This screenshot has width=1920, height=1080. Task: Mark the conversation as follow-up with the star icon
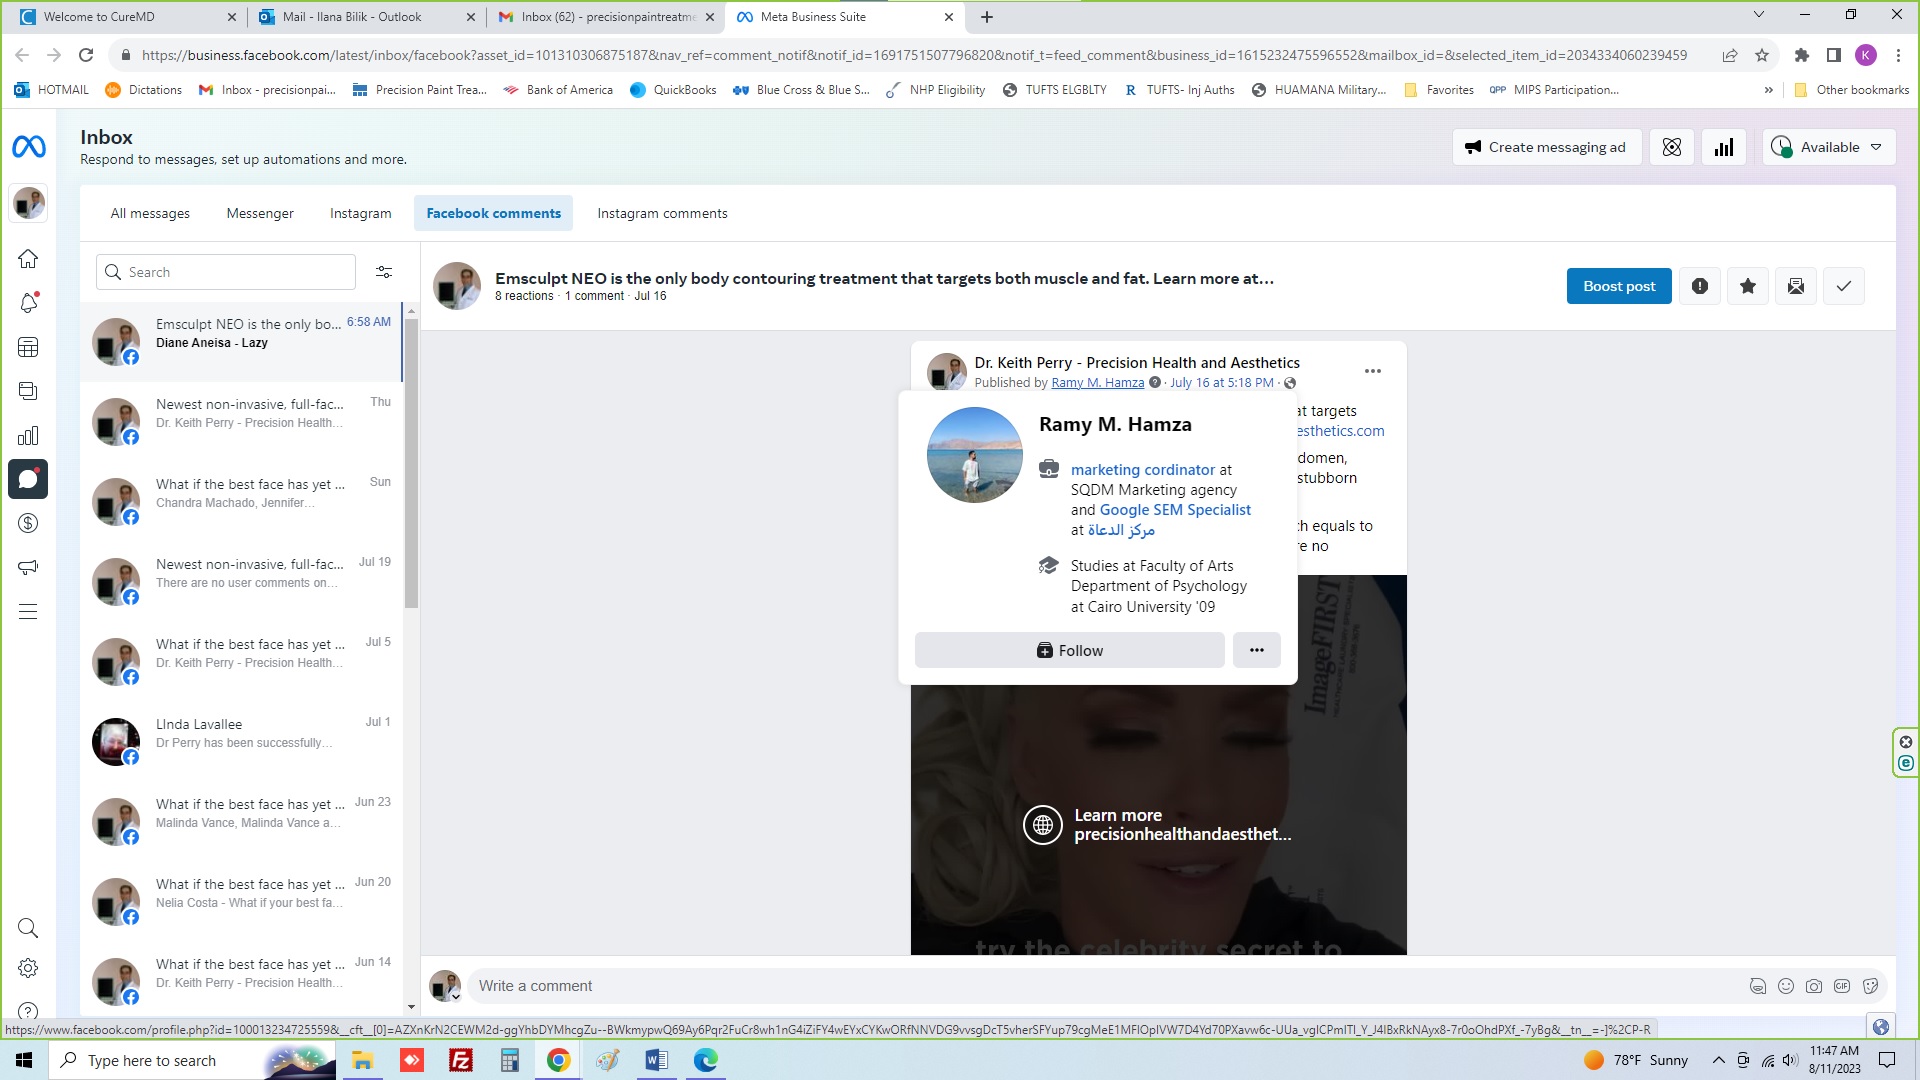1748,287
